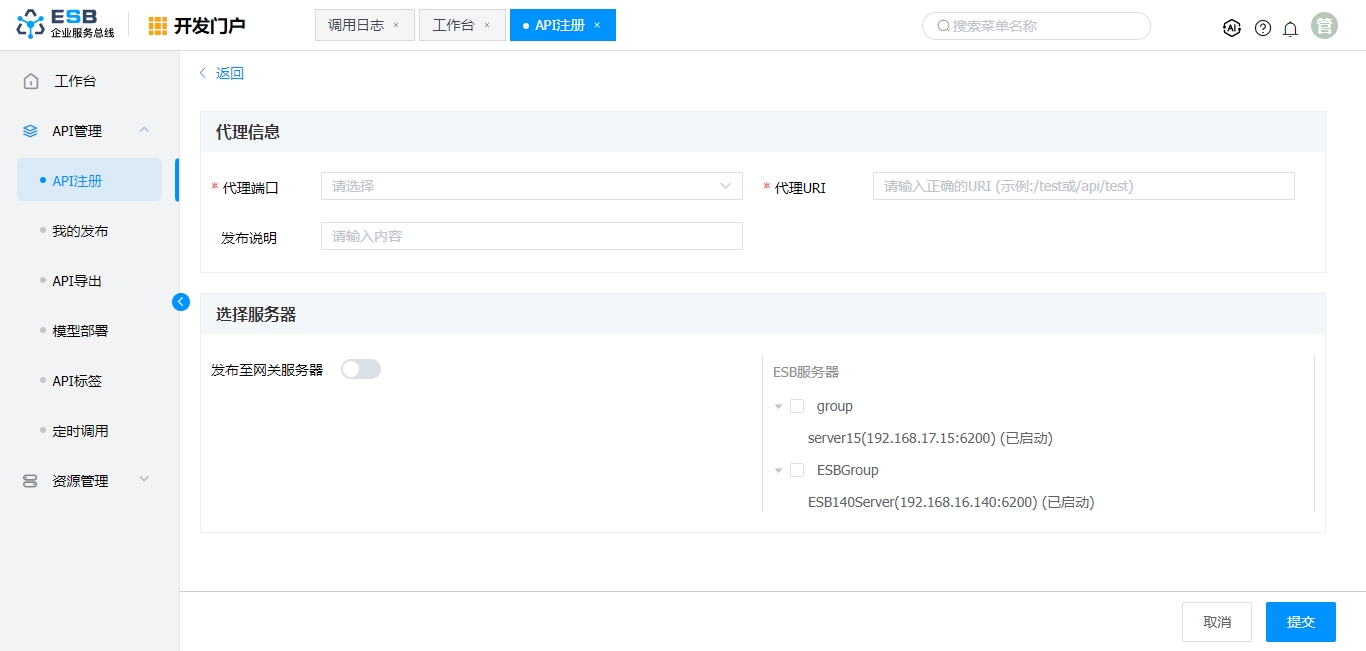Check the group server checkbox

pos(797,406)
